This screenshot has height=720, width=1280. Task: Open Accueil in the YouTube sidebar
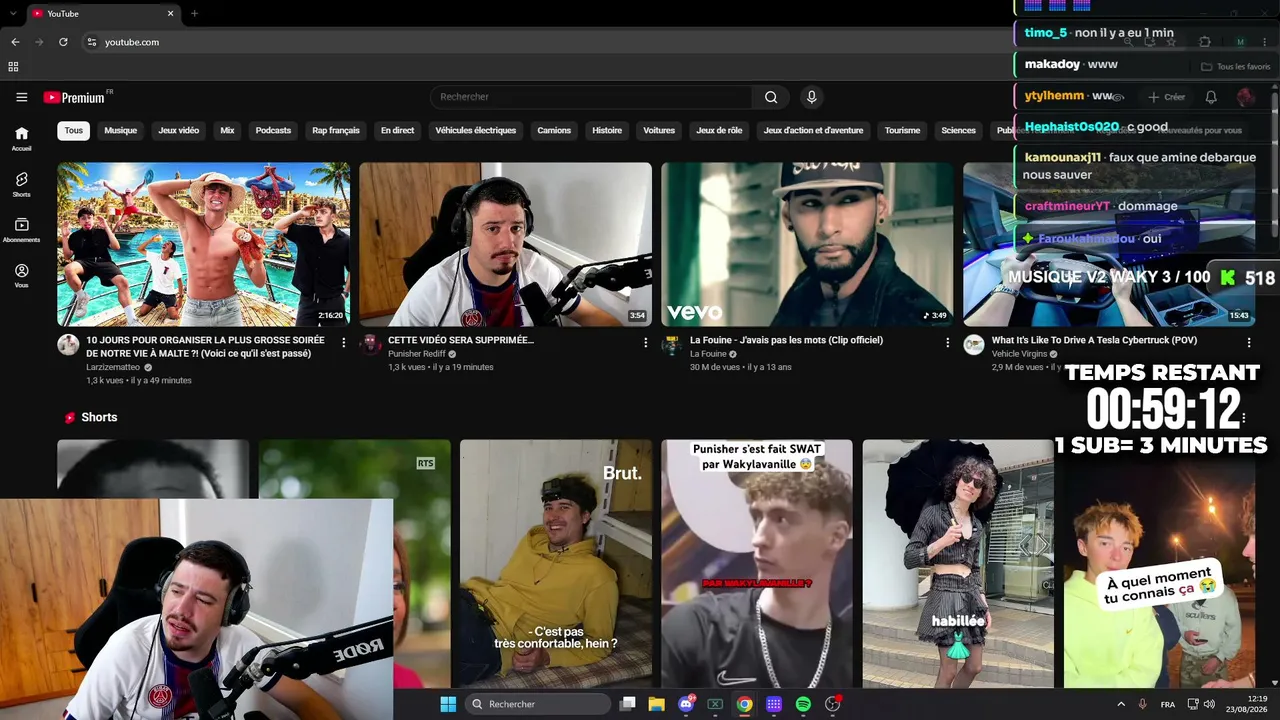click(x=21, y=138)
